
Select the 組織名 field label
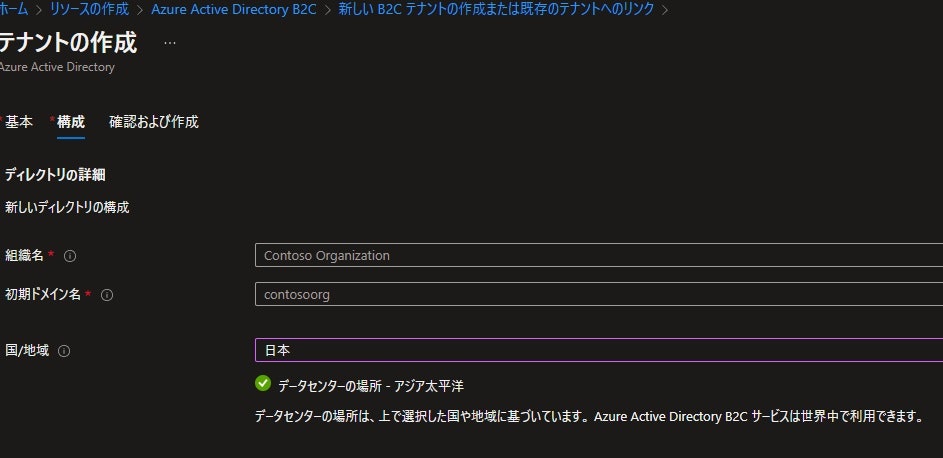coord(24,255)
